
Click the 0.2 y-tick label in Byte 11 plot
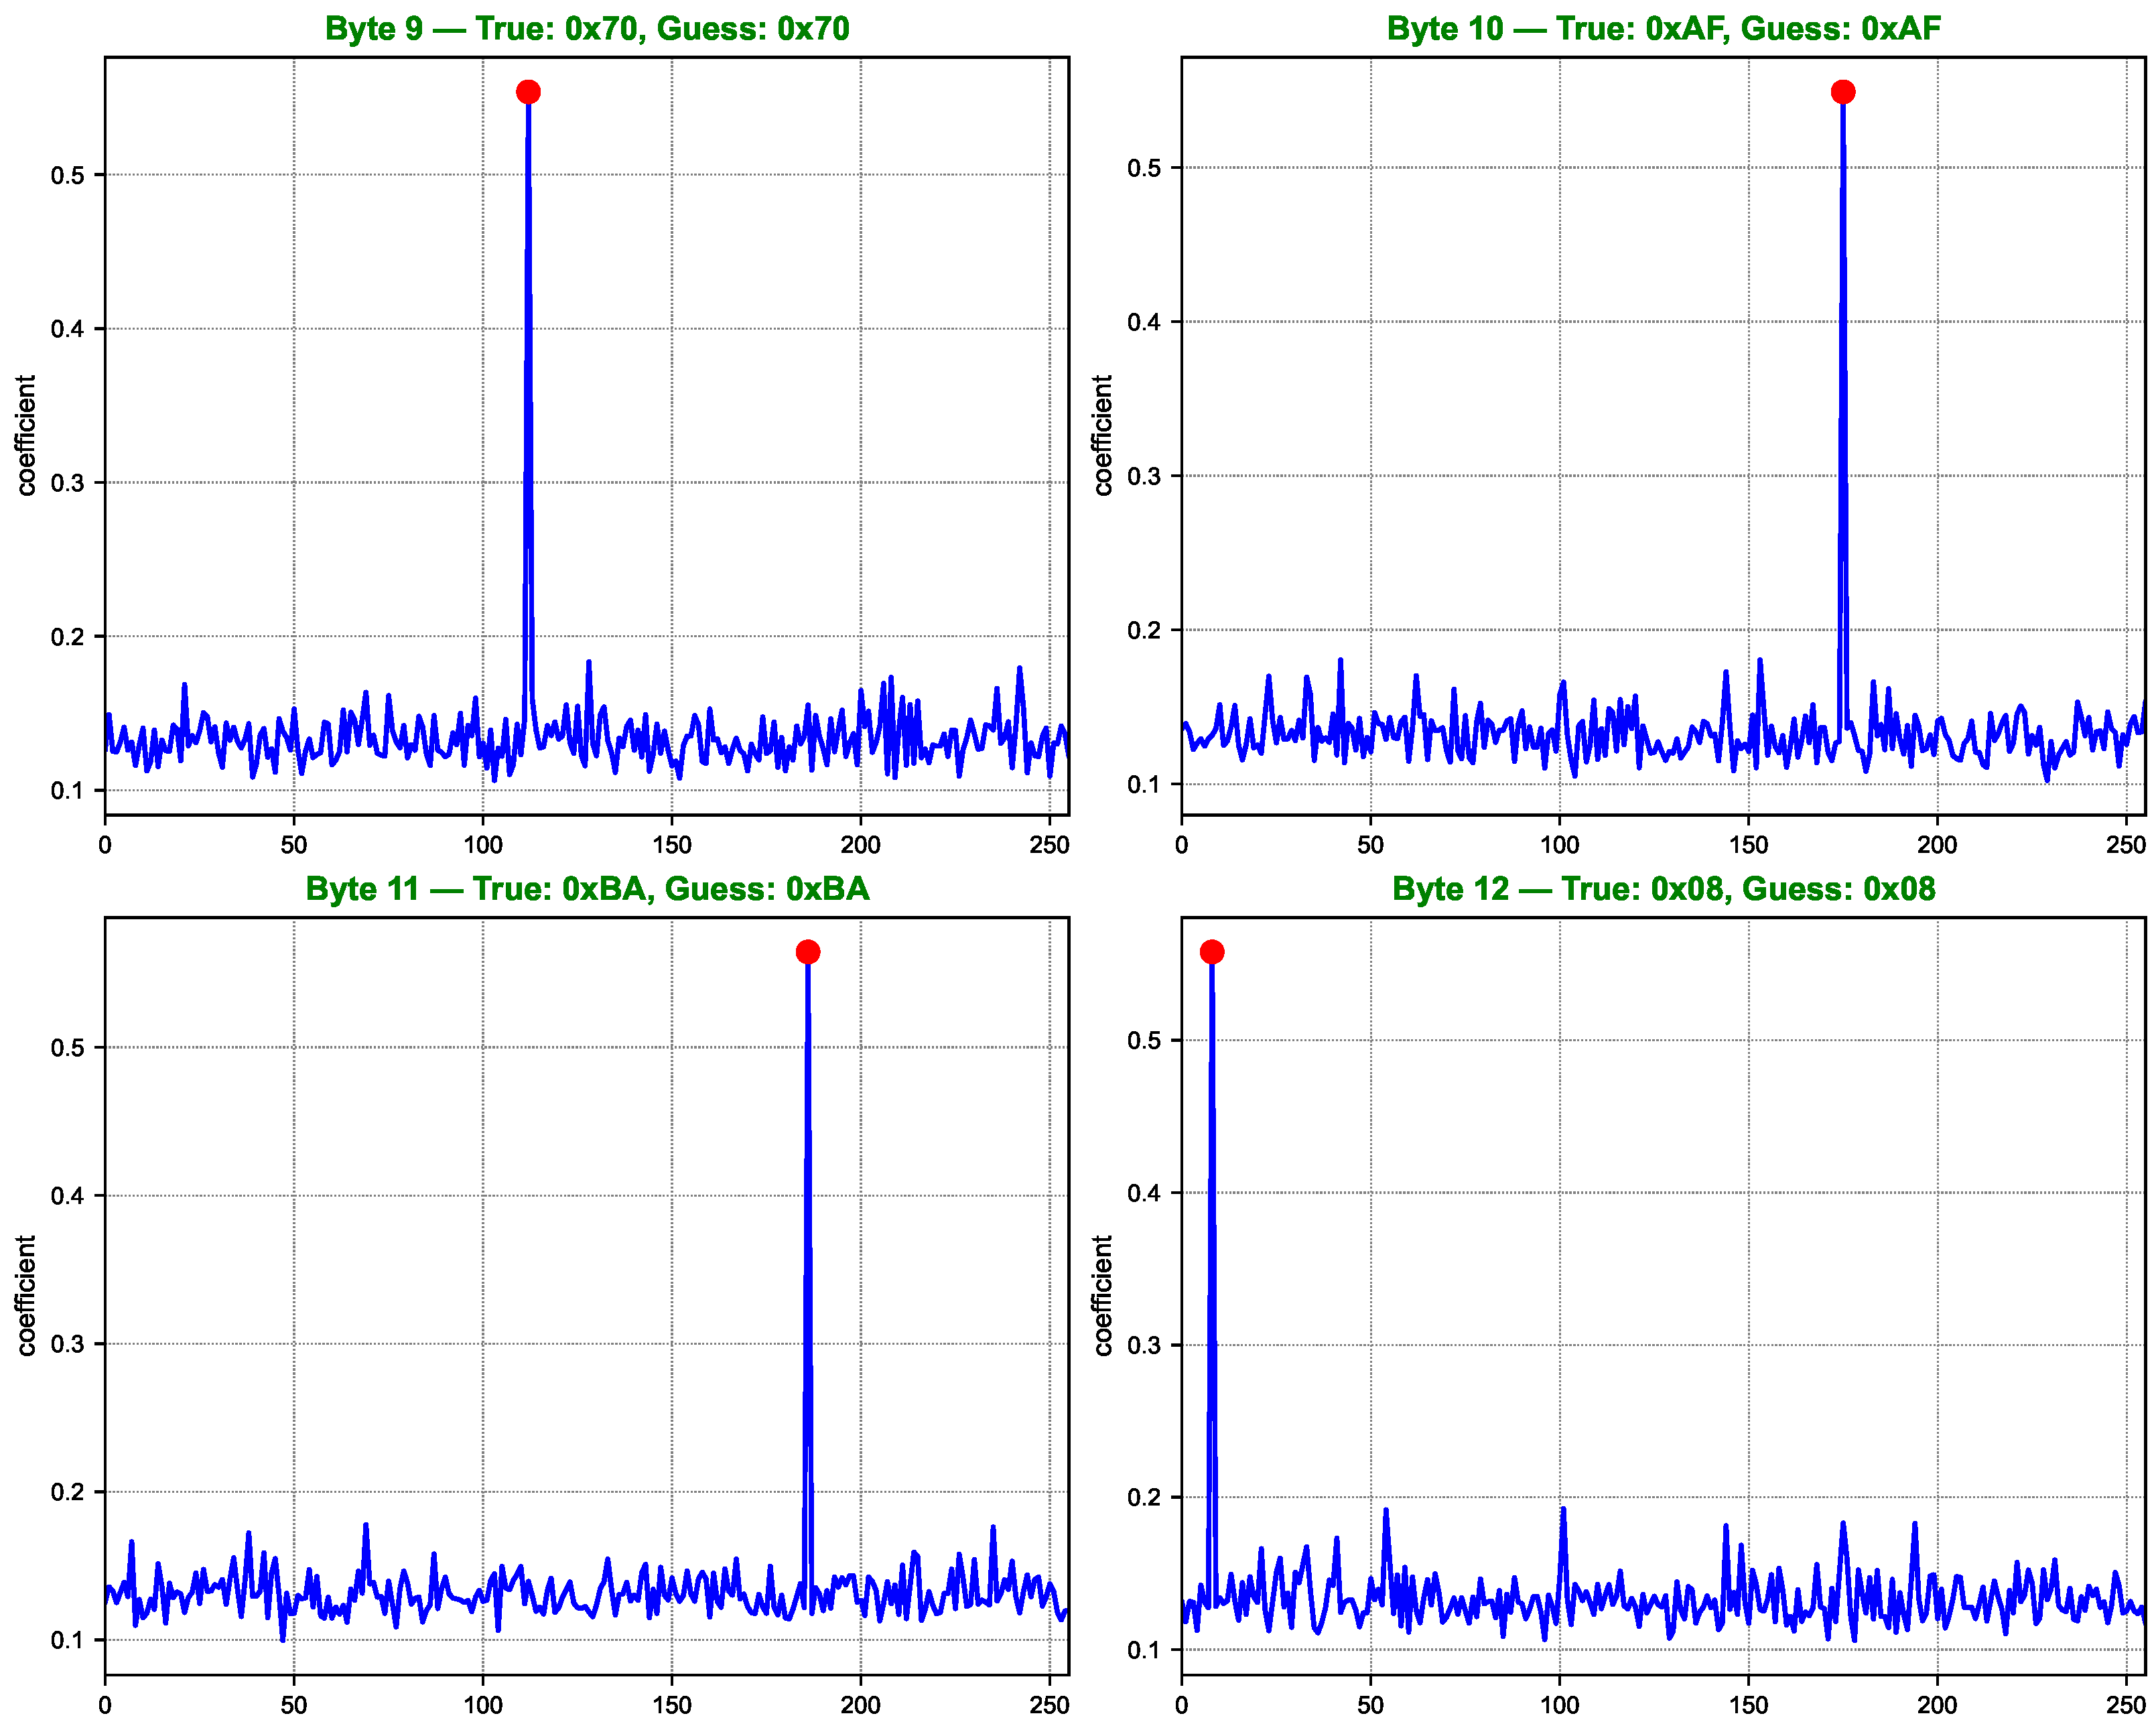67,1493
